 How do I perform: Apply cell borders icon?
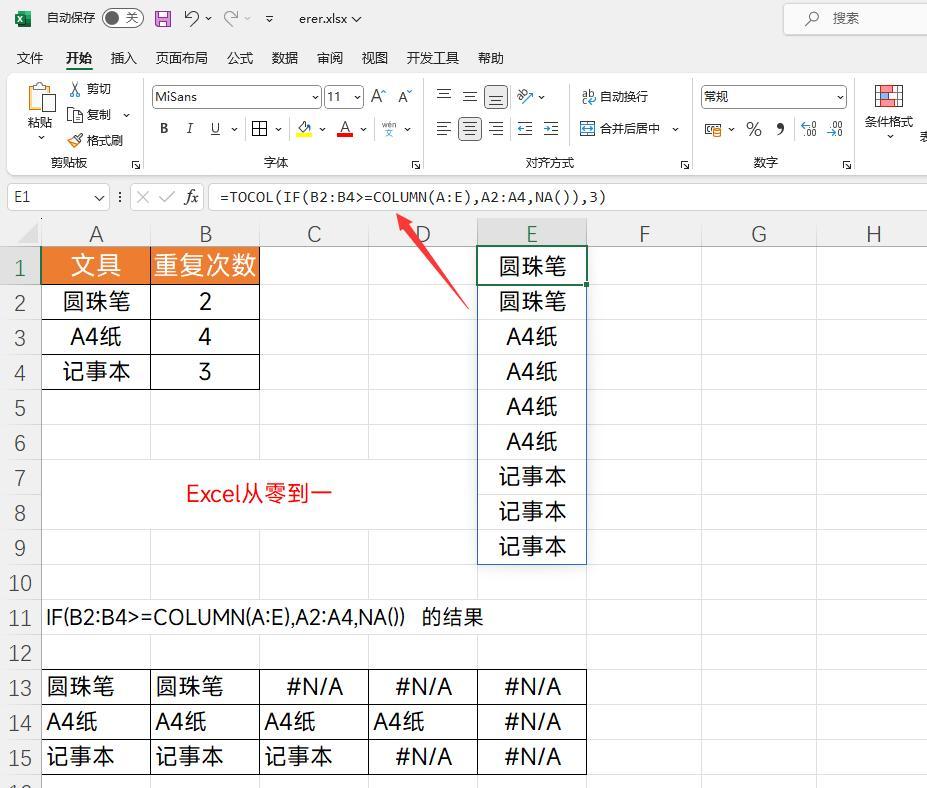259,128
